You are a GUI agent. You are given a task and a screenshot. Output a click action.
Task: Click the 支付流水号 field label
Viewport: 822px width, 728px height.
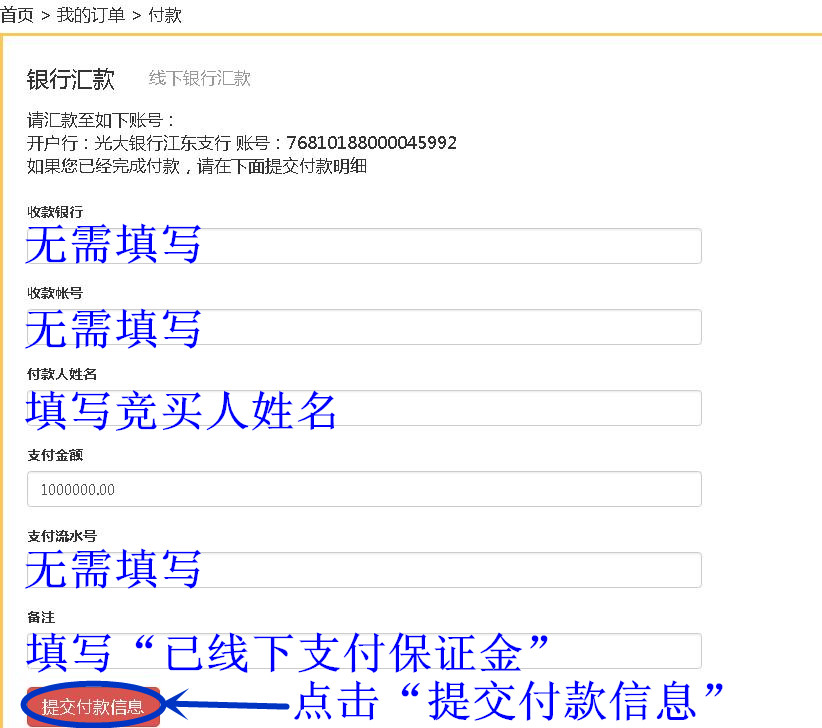(62, 536)
